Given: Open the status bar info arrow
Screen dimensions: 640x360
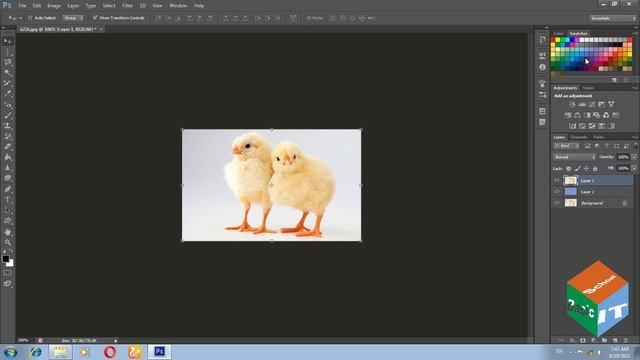Looking at the screenshot, I should 116,340.
